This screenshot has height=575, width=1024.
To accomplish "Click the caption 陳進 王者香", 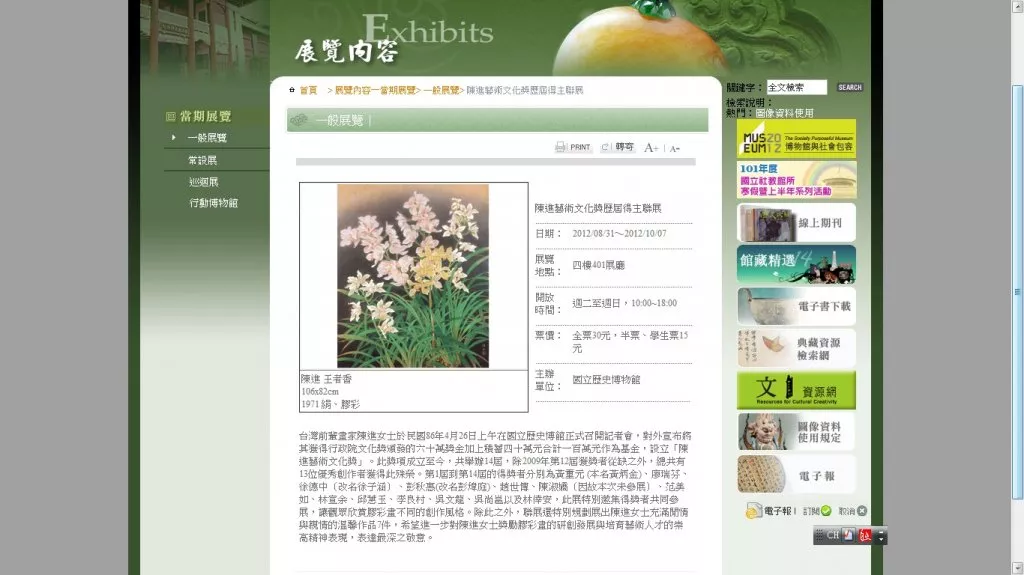I will coord(326,379).
